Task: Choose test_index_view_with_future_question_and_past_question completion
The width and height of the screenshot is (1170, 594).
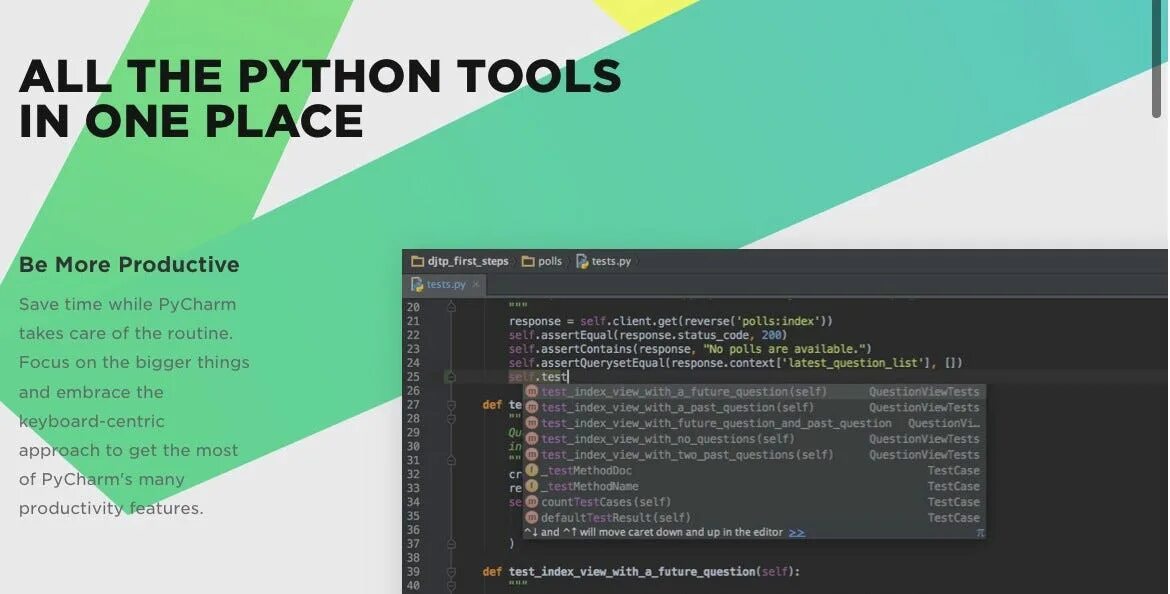Action: 754,423
